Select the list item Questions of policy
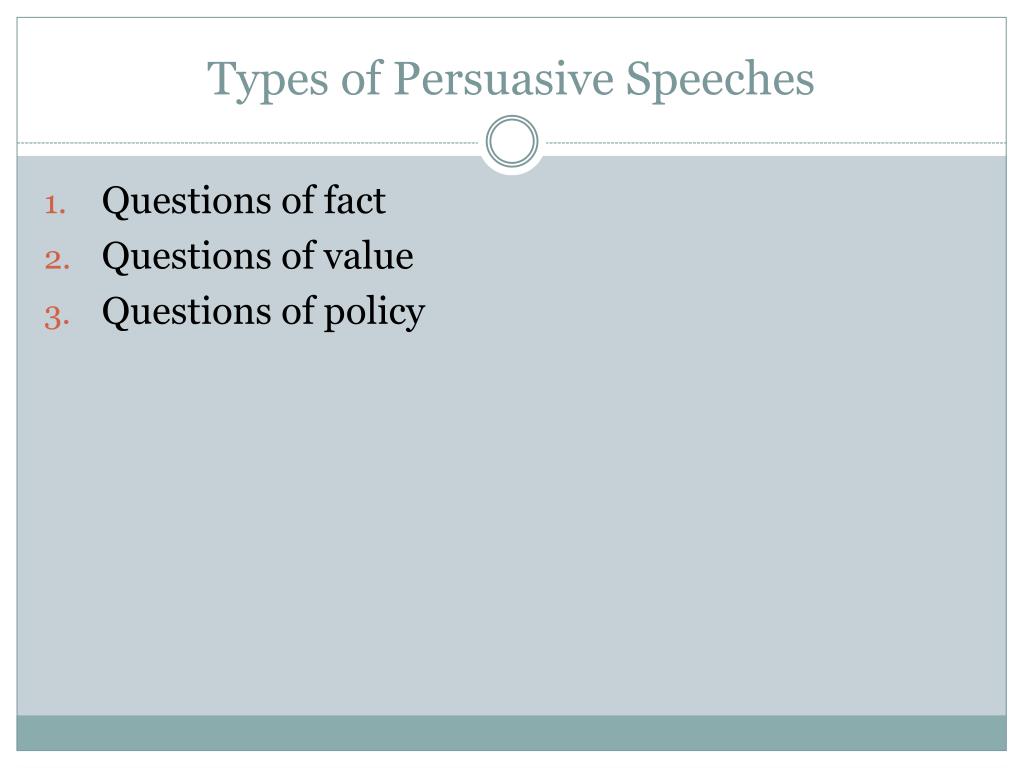Viewport: 1024px width, 768px height. coord(263,312)
